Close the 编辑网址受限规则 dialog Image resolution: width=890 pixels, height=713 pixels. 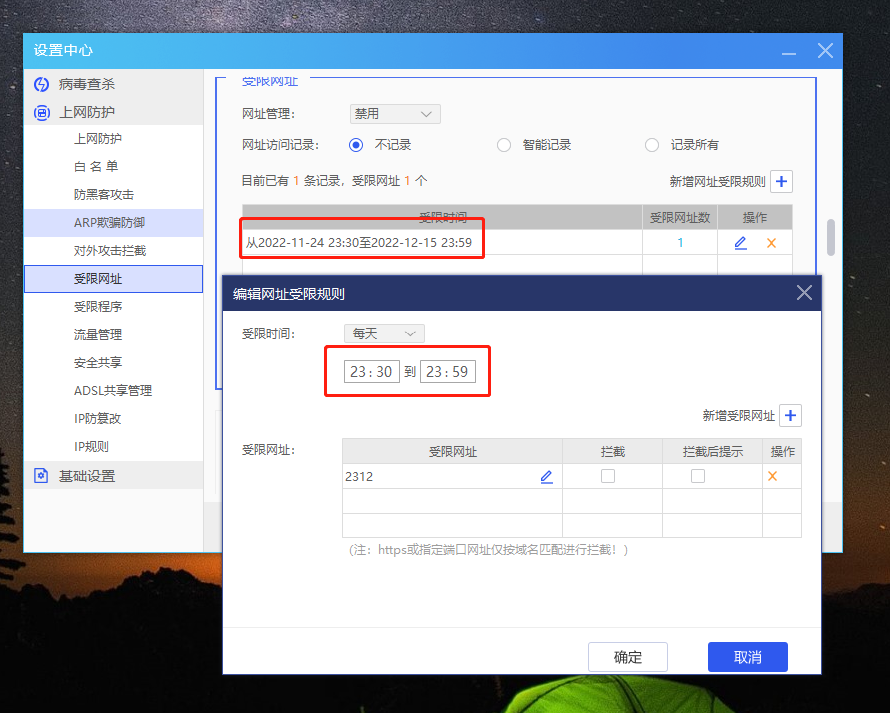coord(804,293)
